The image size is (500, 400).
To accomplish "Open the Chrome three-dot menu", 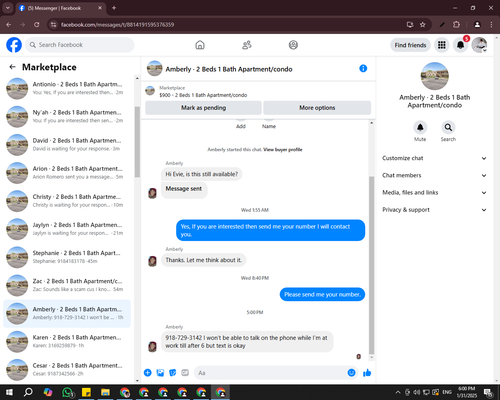I will [491, 24].
